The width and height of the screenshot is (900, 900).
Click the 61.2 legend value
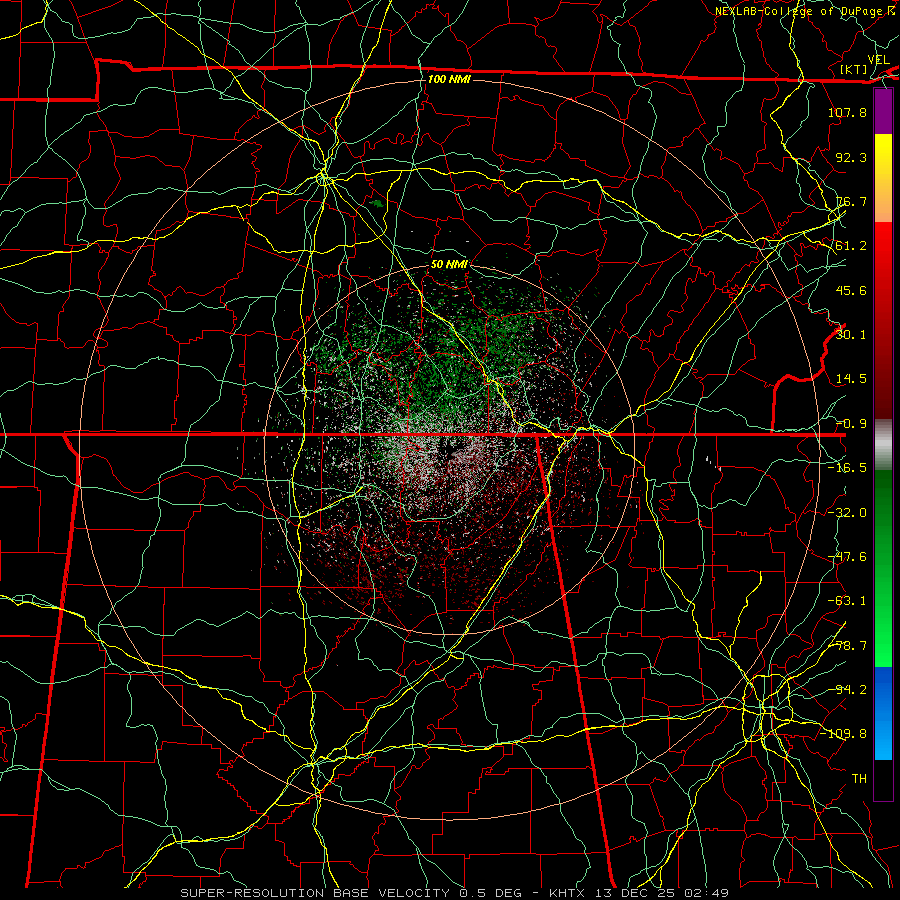click(x=851, y=246)
